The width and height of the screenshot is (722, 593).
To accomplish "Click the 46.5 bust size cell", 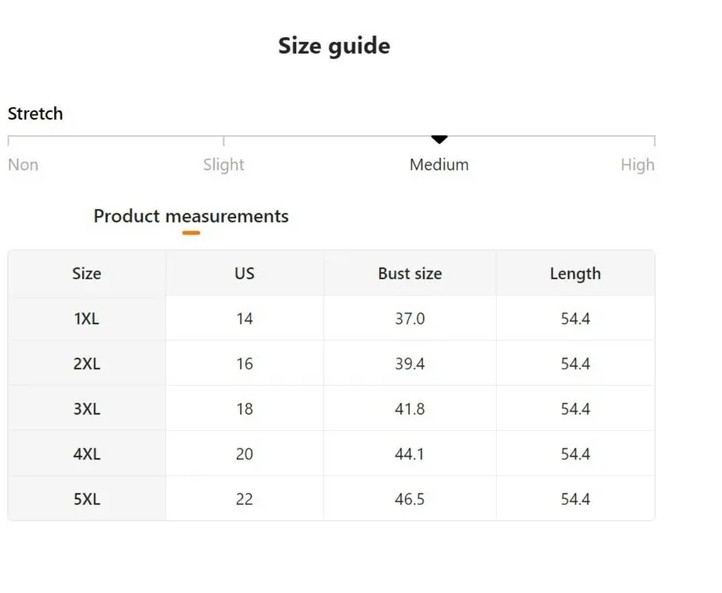I will click(x=410, y=499).
